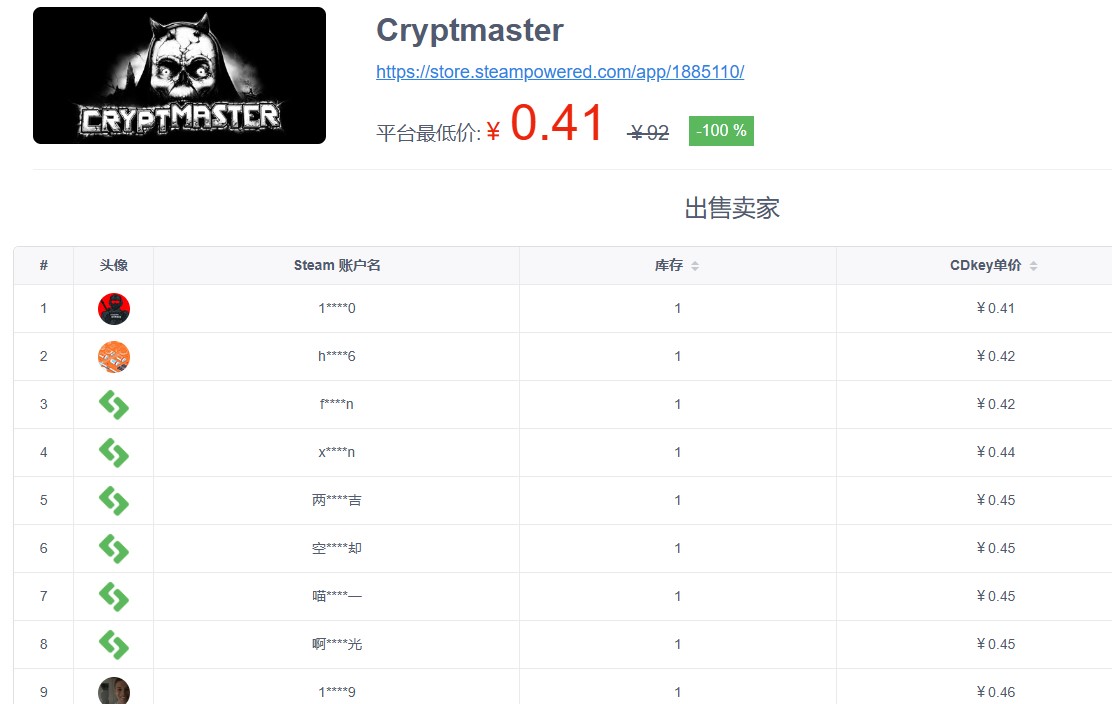The width and height of the screenshot is (1112, 704).
Task: Click the green default avatar of seller f****n
Action: [x=114, y=405]
